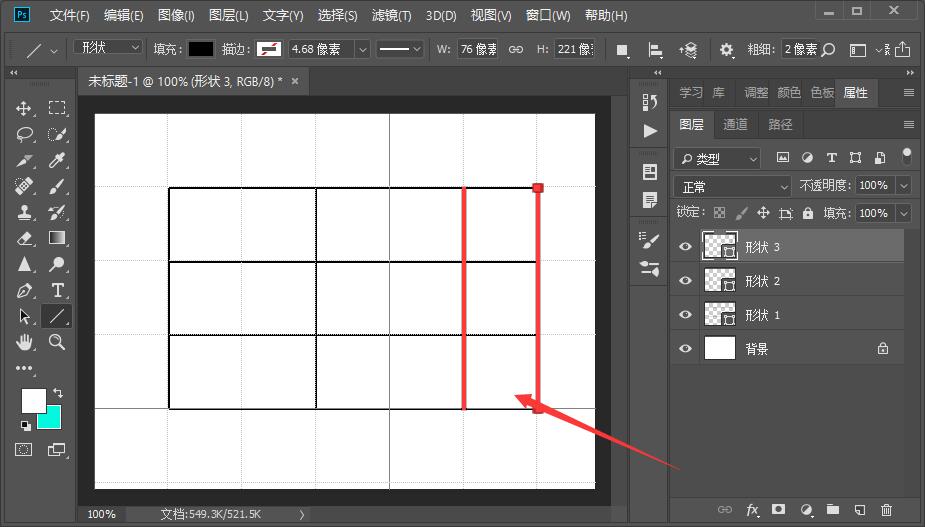The width and height of the screenshot is (925, 527).
Task: Select the Spot Healing Brush tool
Action: click(24, 186)
